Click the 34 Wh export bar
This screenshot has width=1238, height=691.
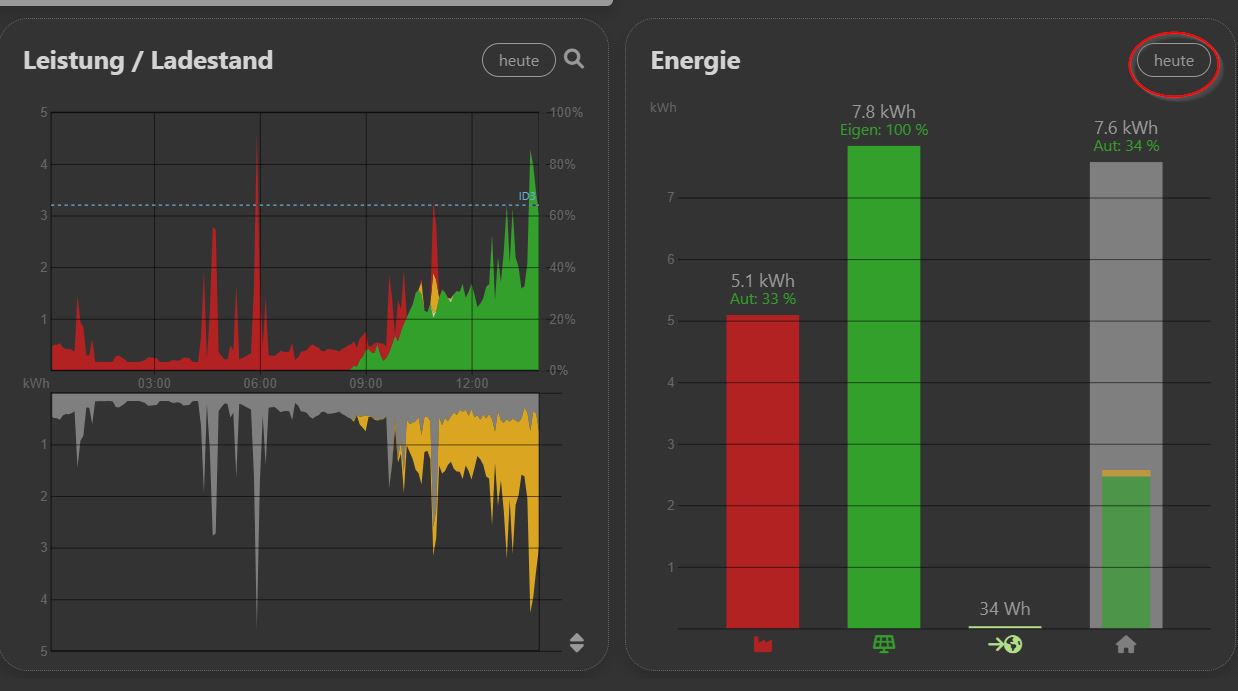(1005, 627)
